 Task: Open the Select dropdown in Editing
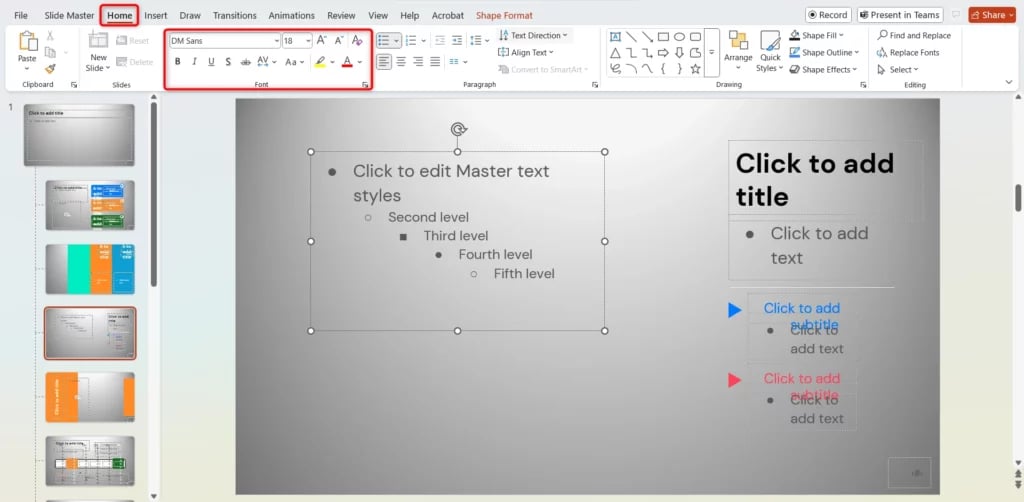click(898, 69)
